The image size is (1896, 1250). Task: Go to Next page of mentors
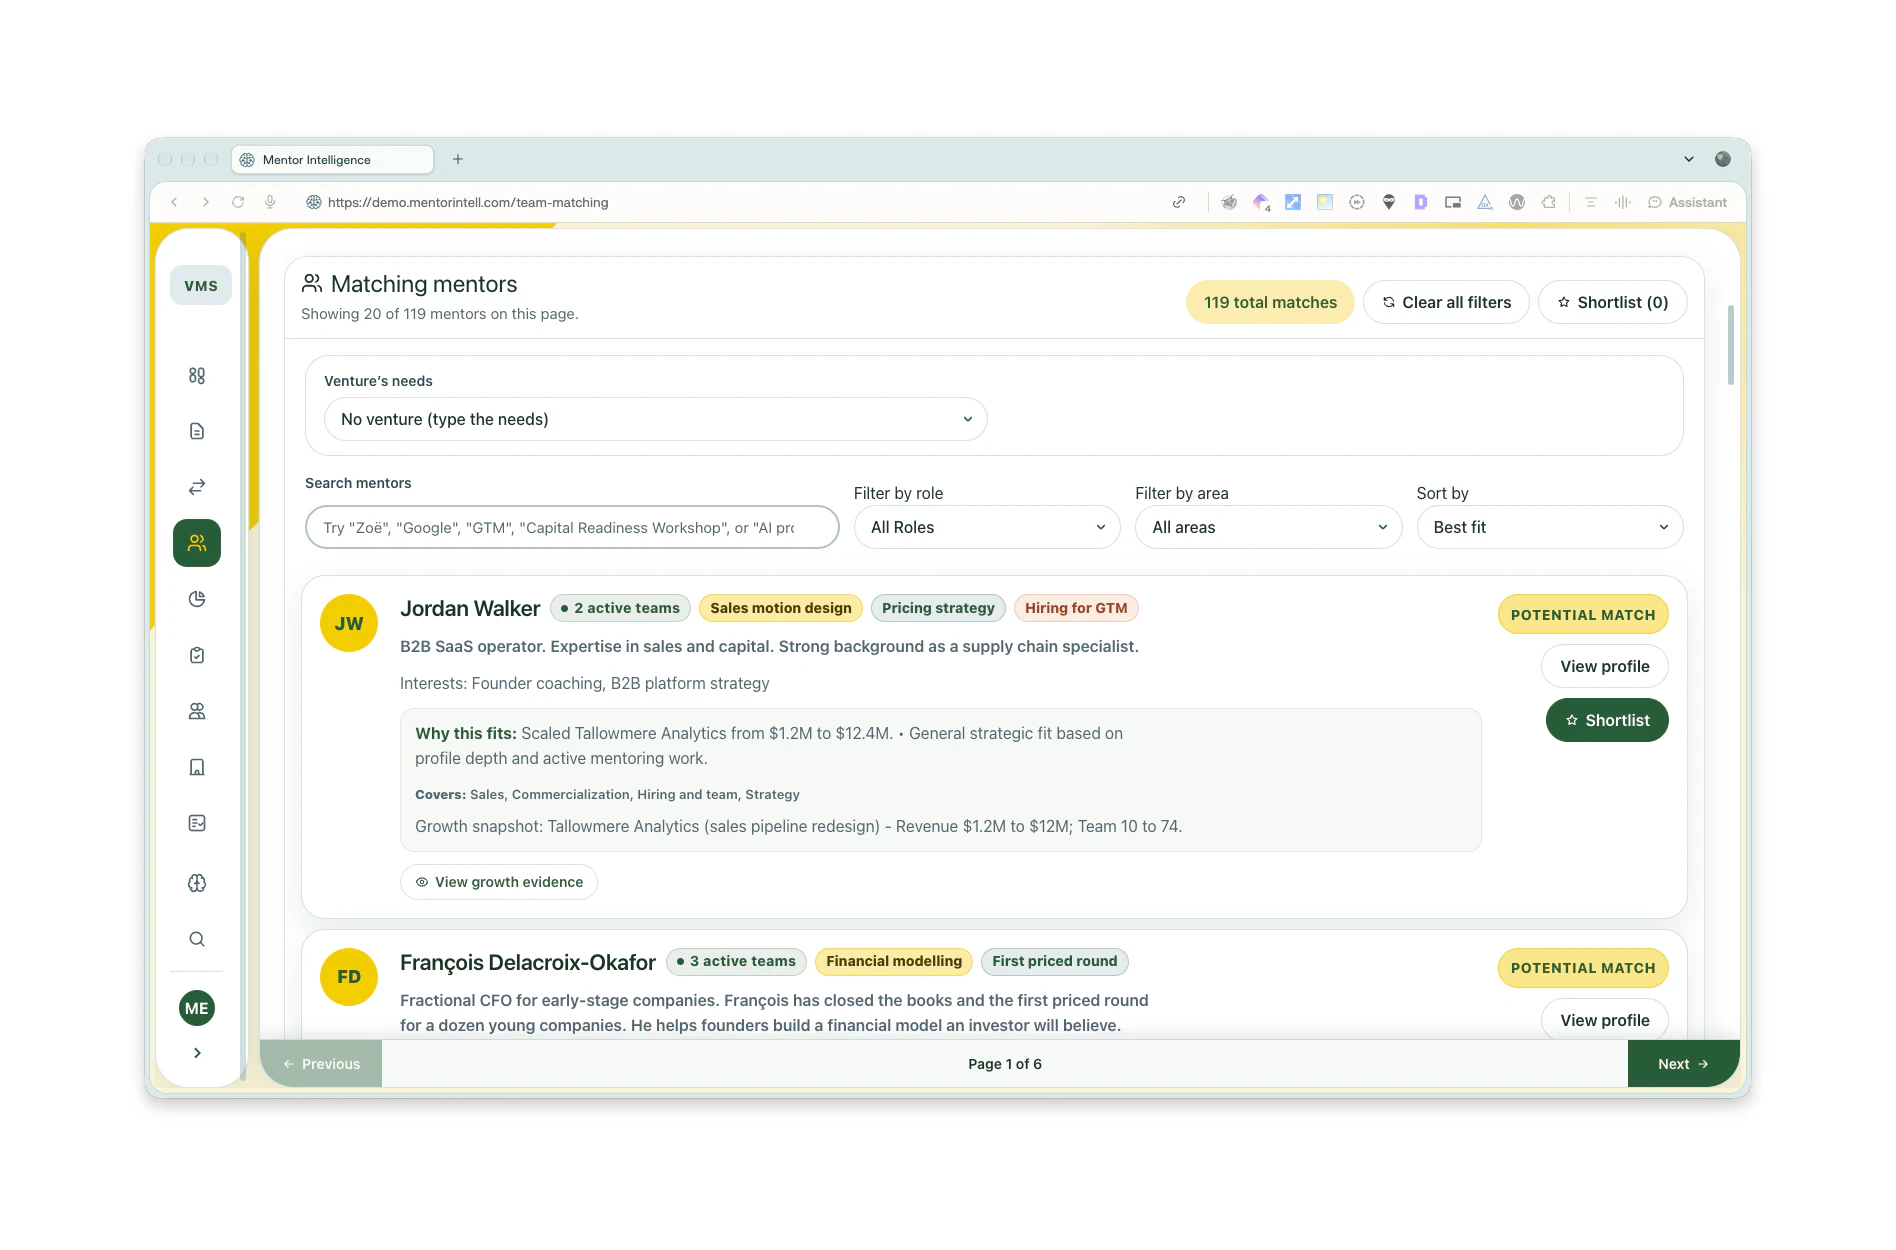(1683, 1064)
